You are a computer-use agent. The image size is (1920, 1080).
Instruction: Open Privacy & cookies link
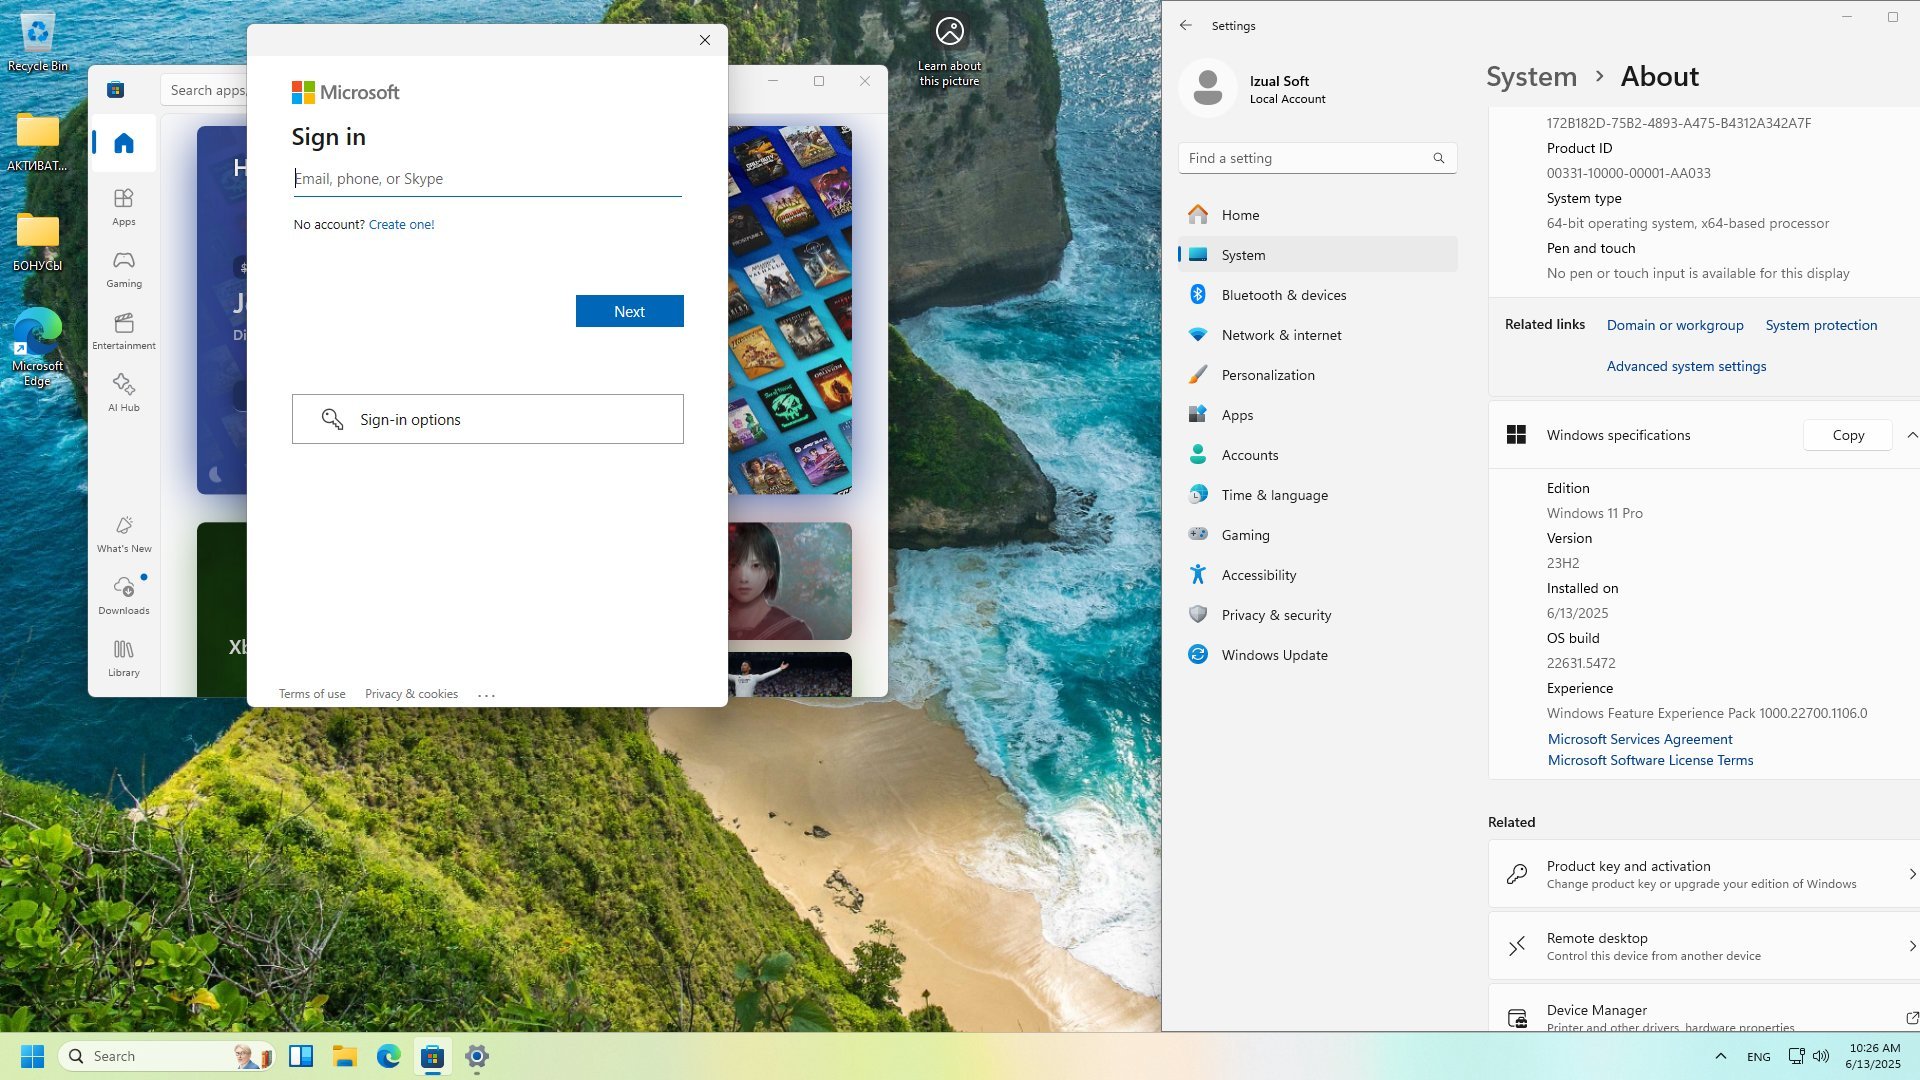click(411, 694)
